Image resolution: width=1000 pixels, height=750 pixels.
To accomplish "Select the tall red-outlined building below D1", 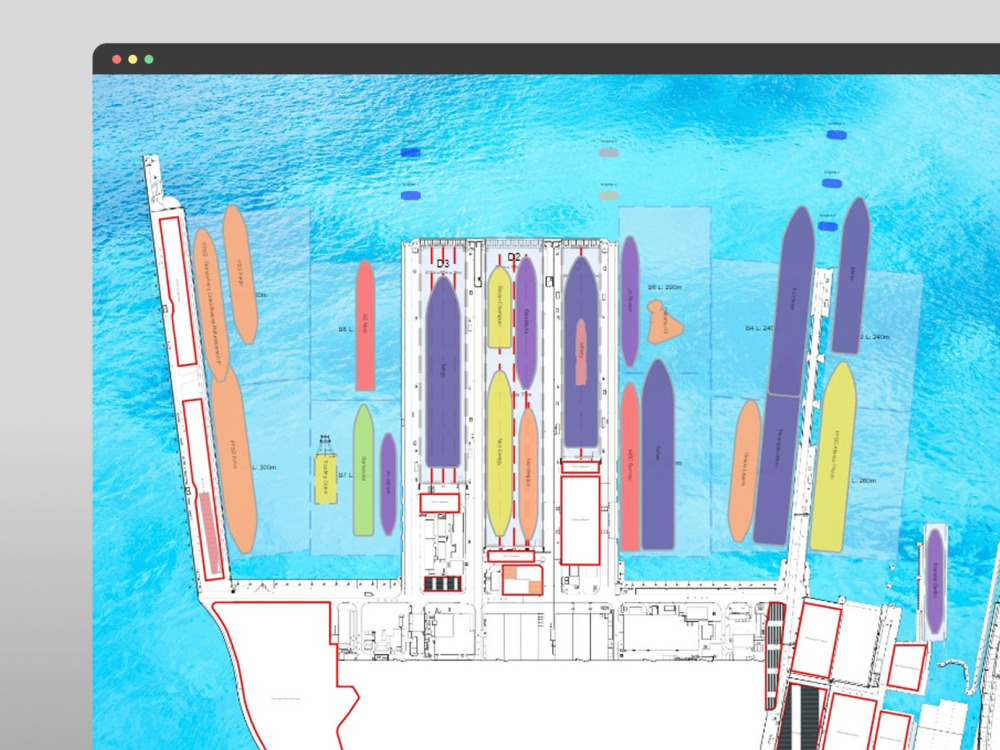I will pyautogui.click(x=580, y=520).
